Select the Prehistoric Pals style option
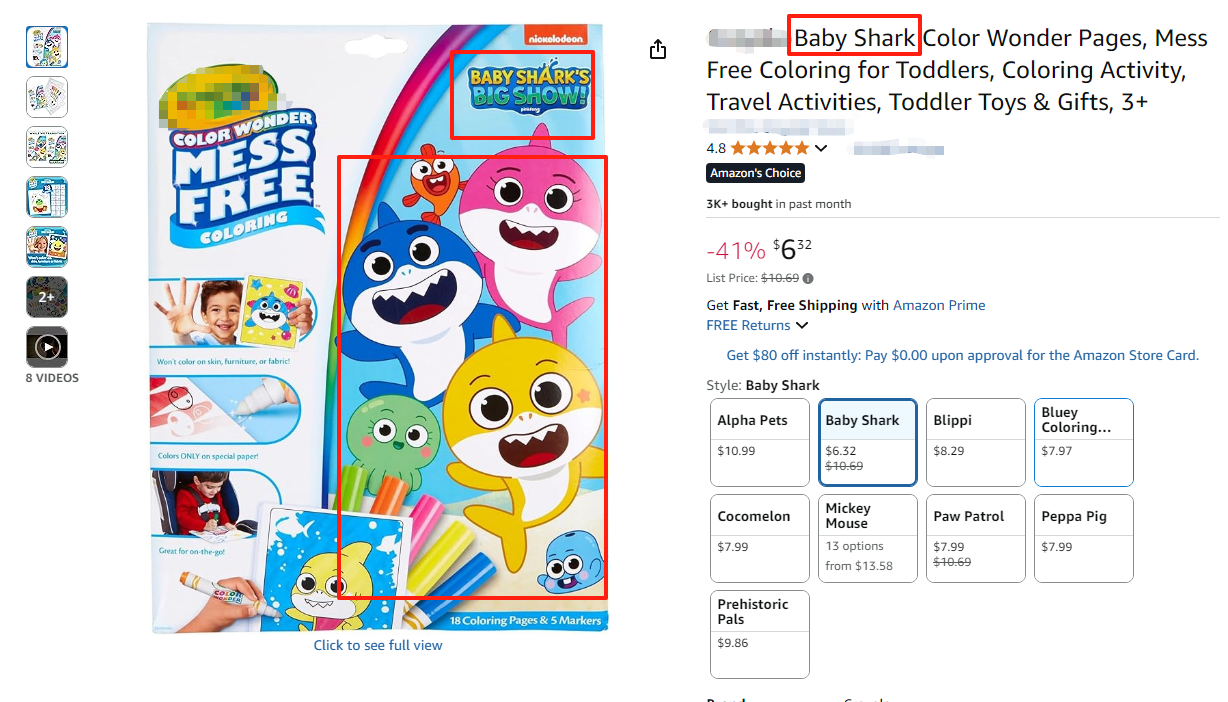The image size is (1228, 702). (759, 634)
